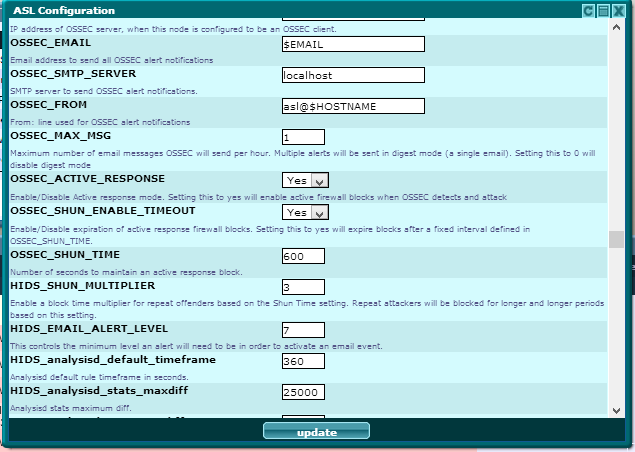Click 'IP address of OSSEC server' description
Screen dimensions: 635x452
tap(173, 29)
